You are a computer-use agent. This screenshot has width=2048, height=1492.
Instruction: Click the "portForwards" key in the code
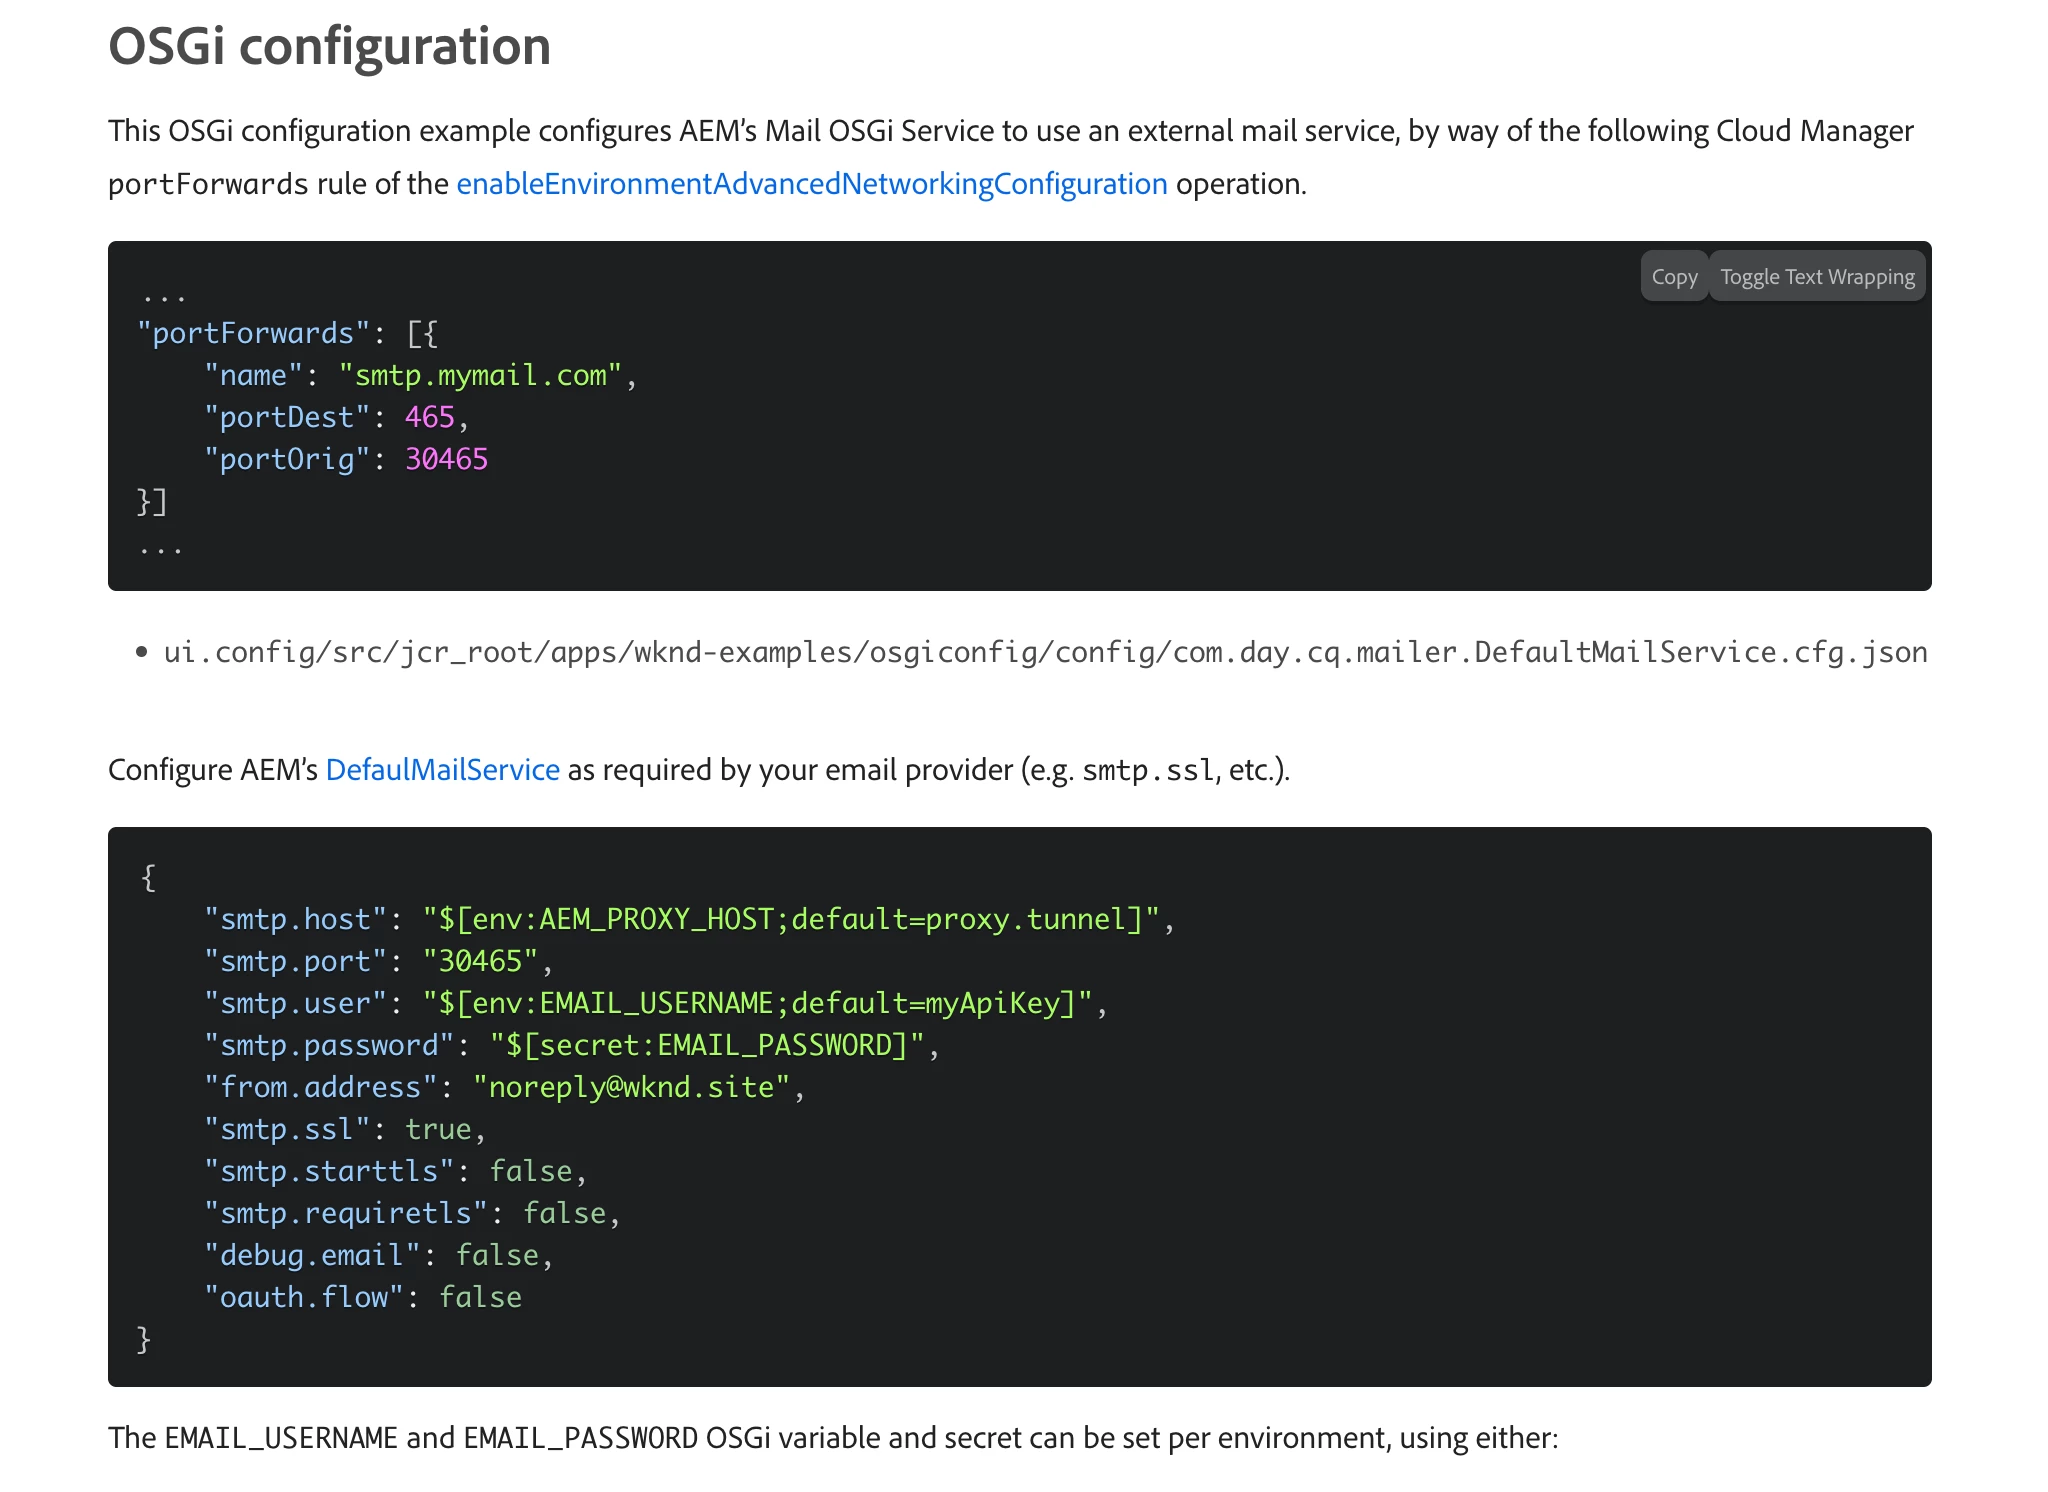coord(253,333)
